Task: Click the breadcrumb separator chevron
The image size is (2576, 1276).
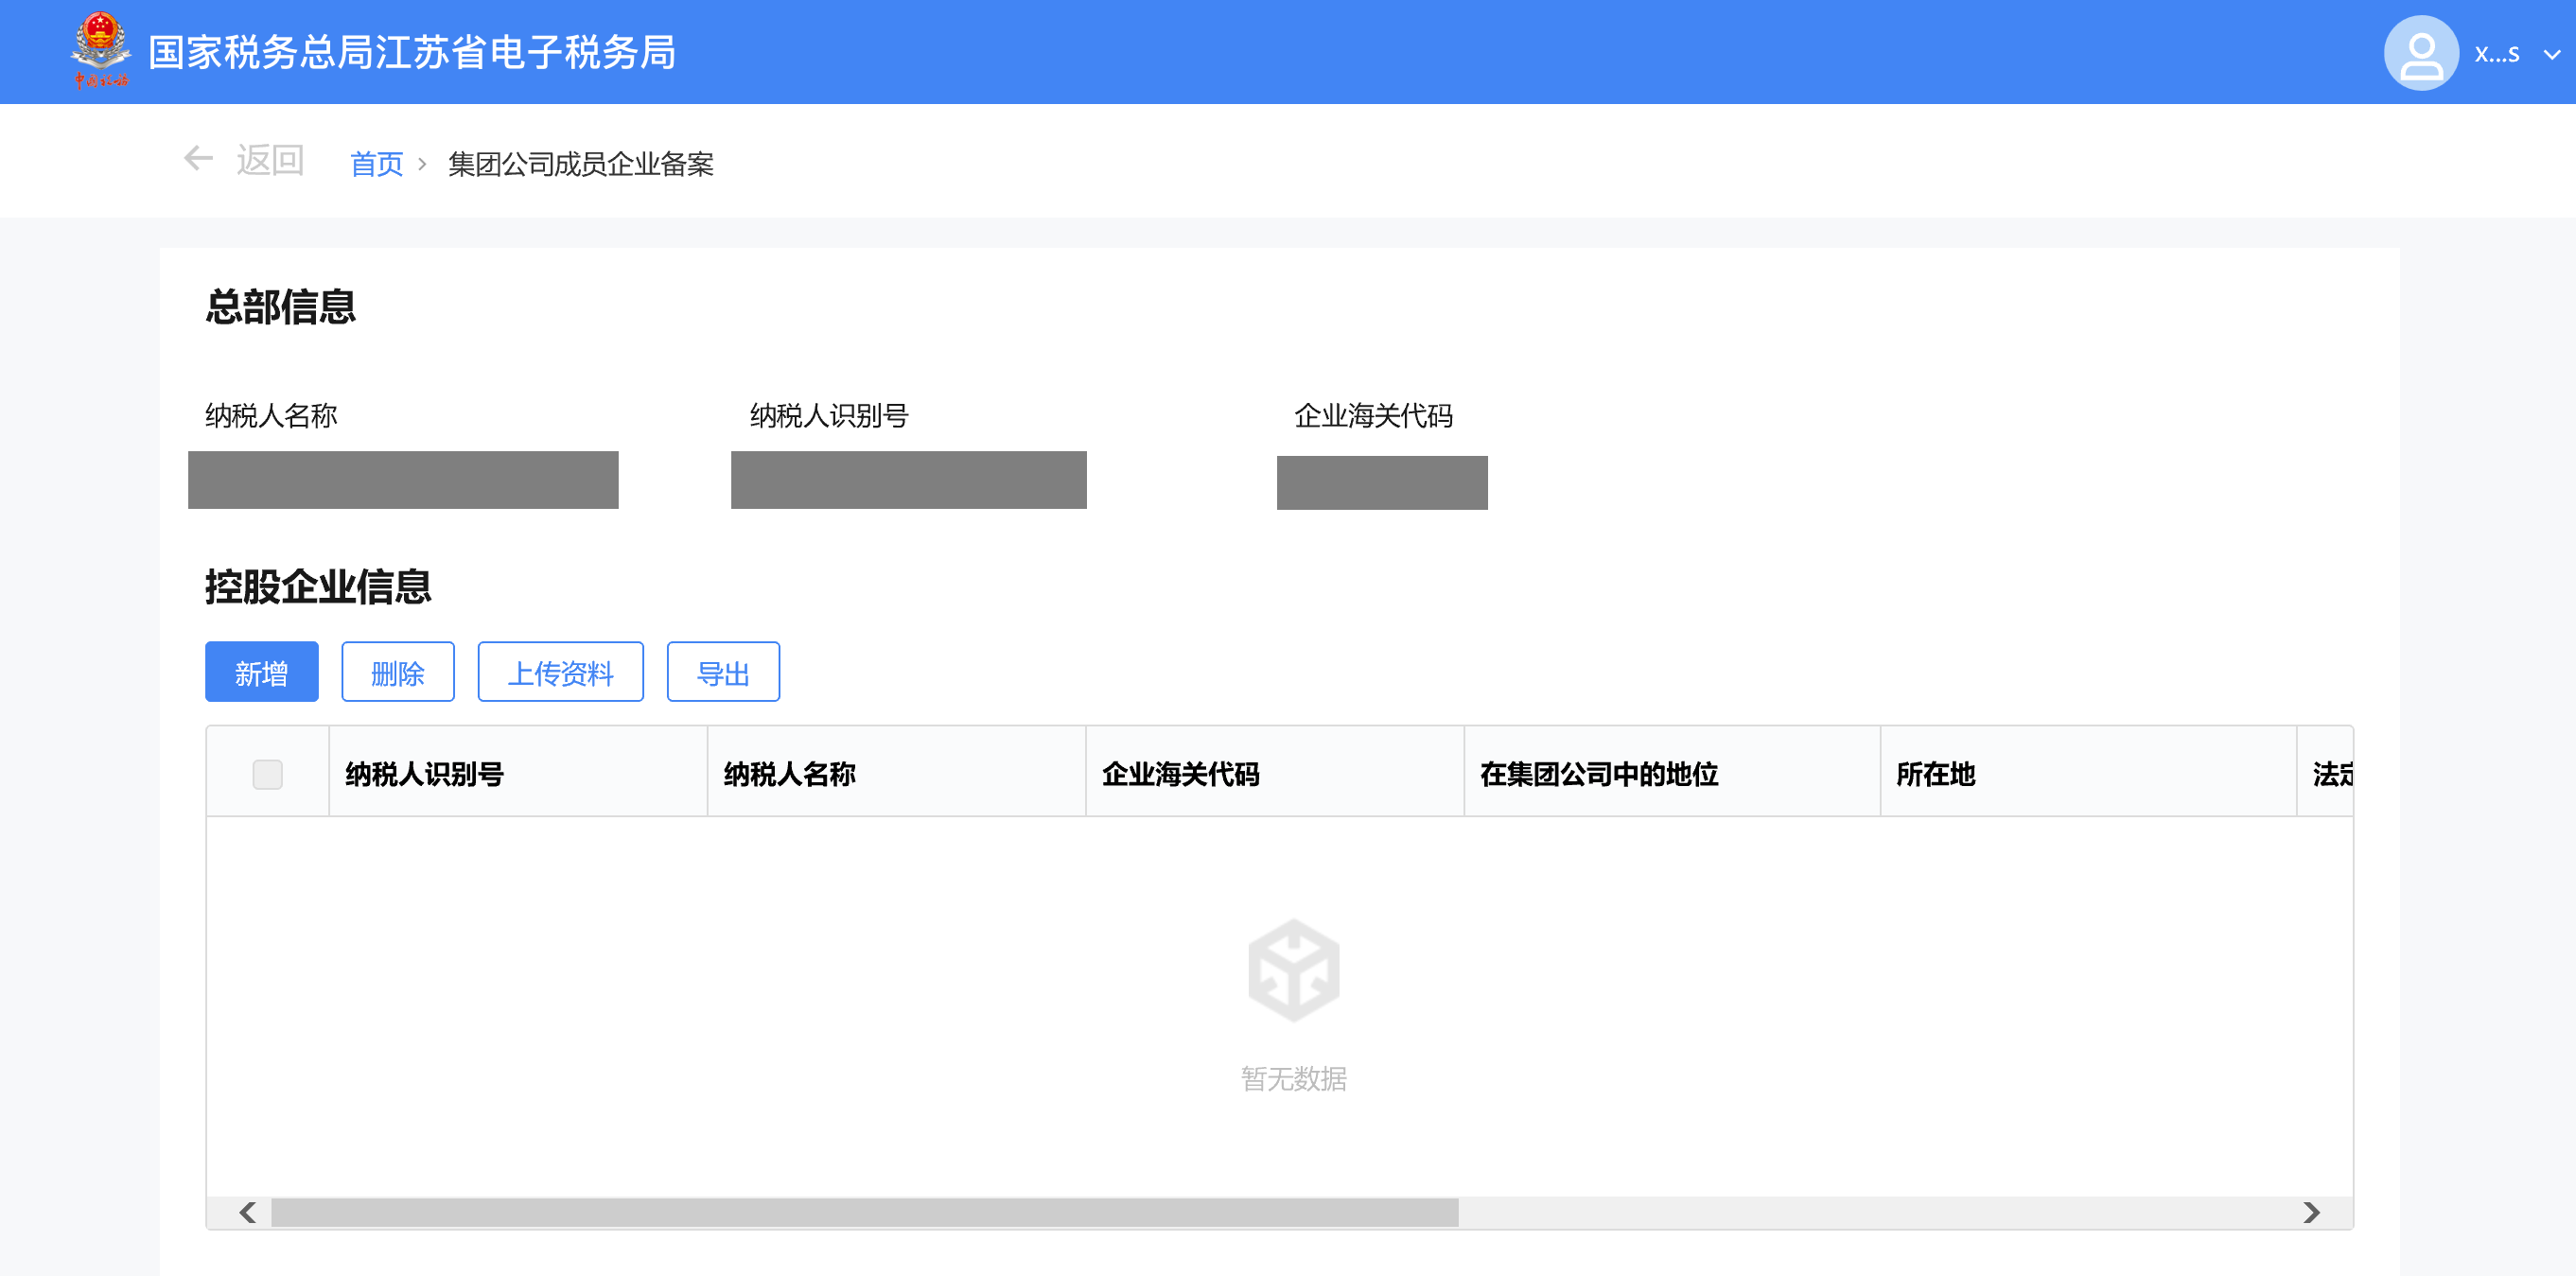Action: (422, 164)
